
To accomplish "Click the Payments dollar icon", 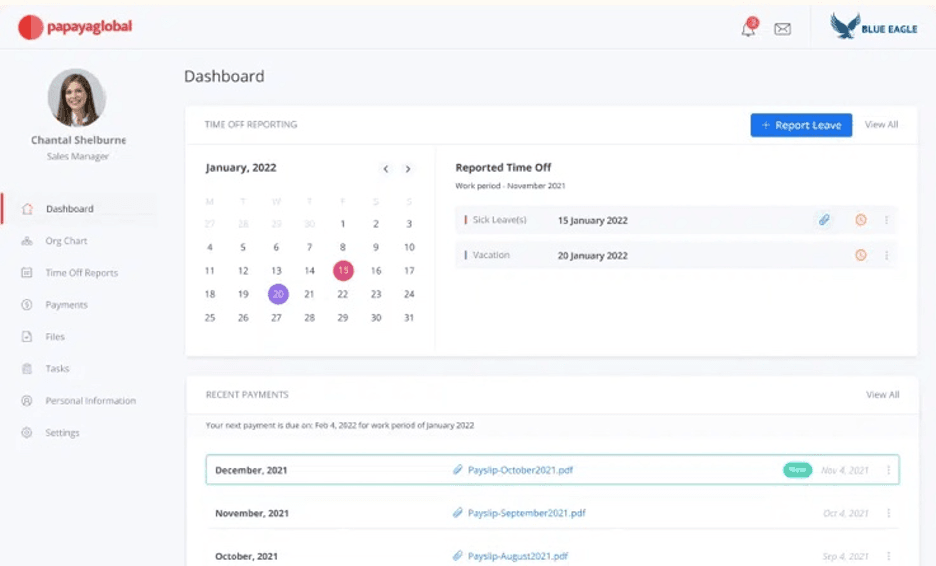I will click(x=27, y=304).
